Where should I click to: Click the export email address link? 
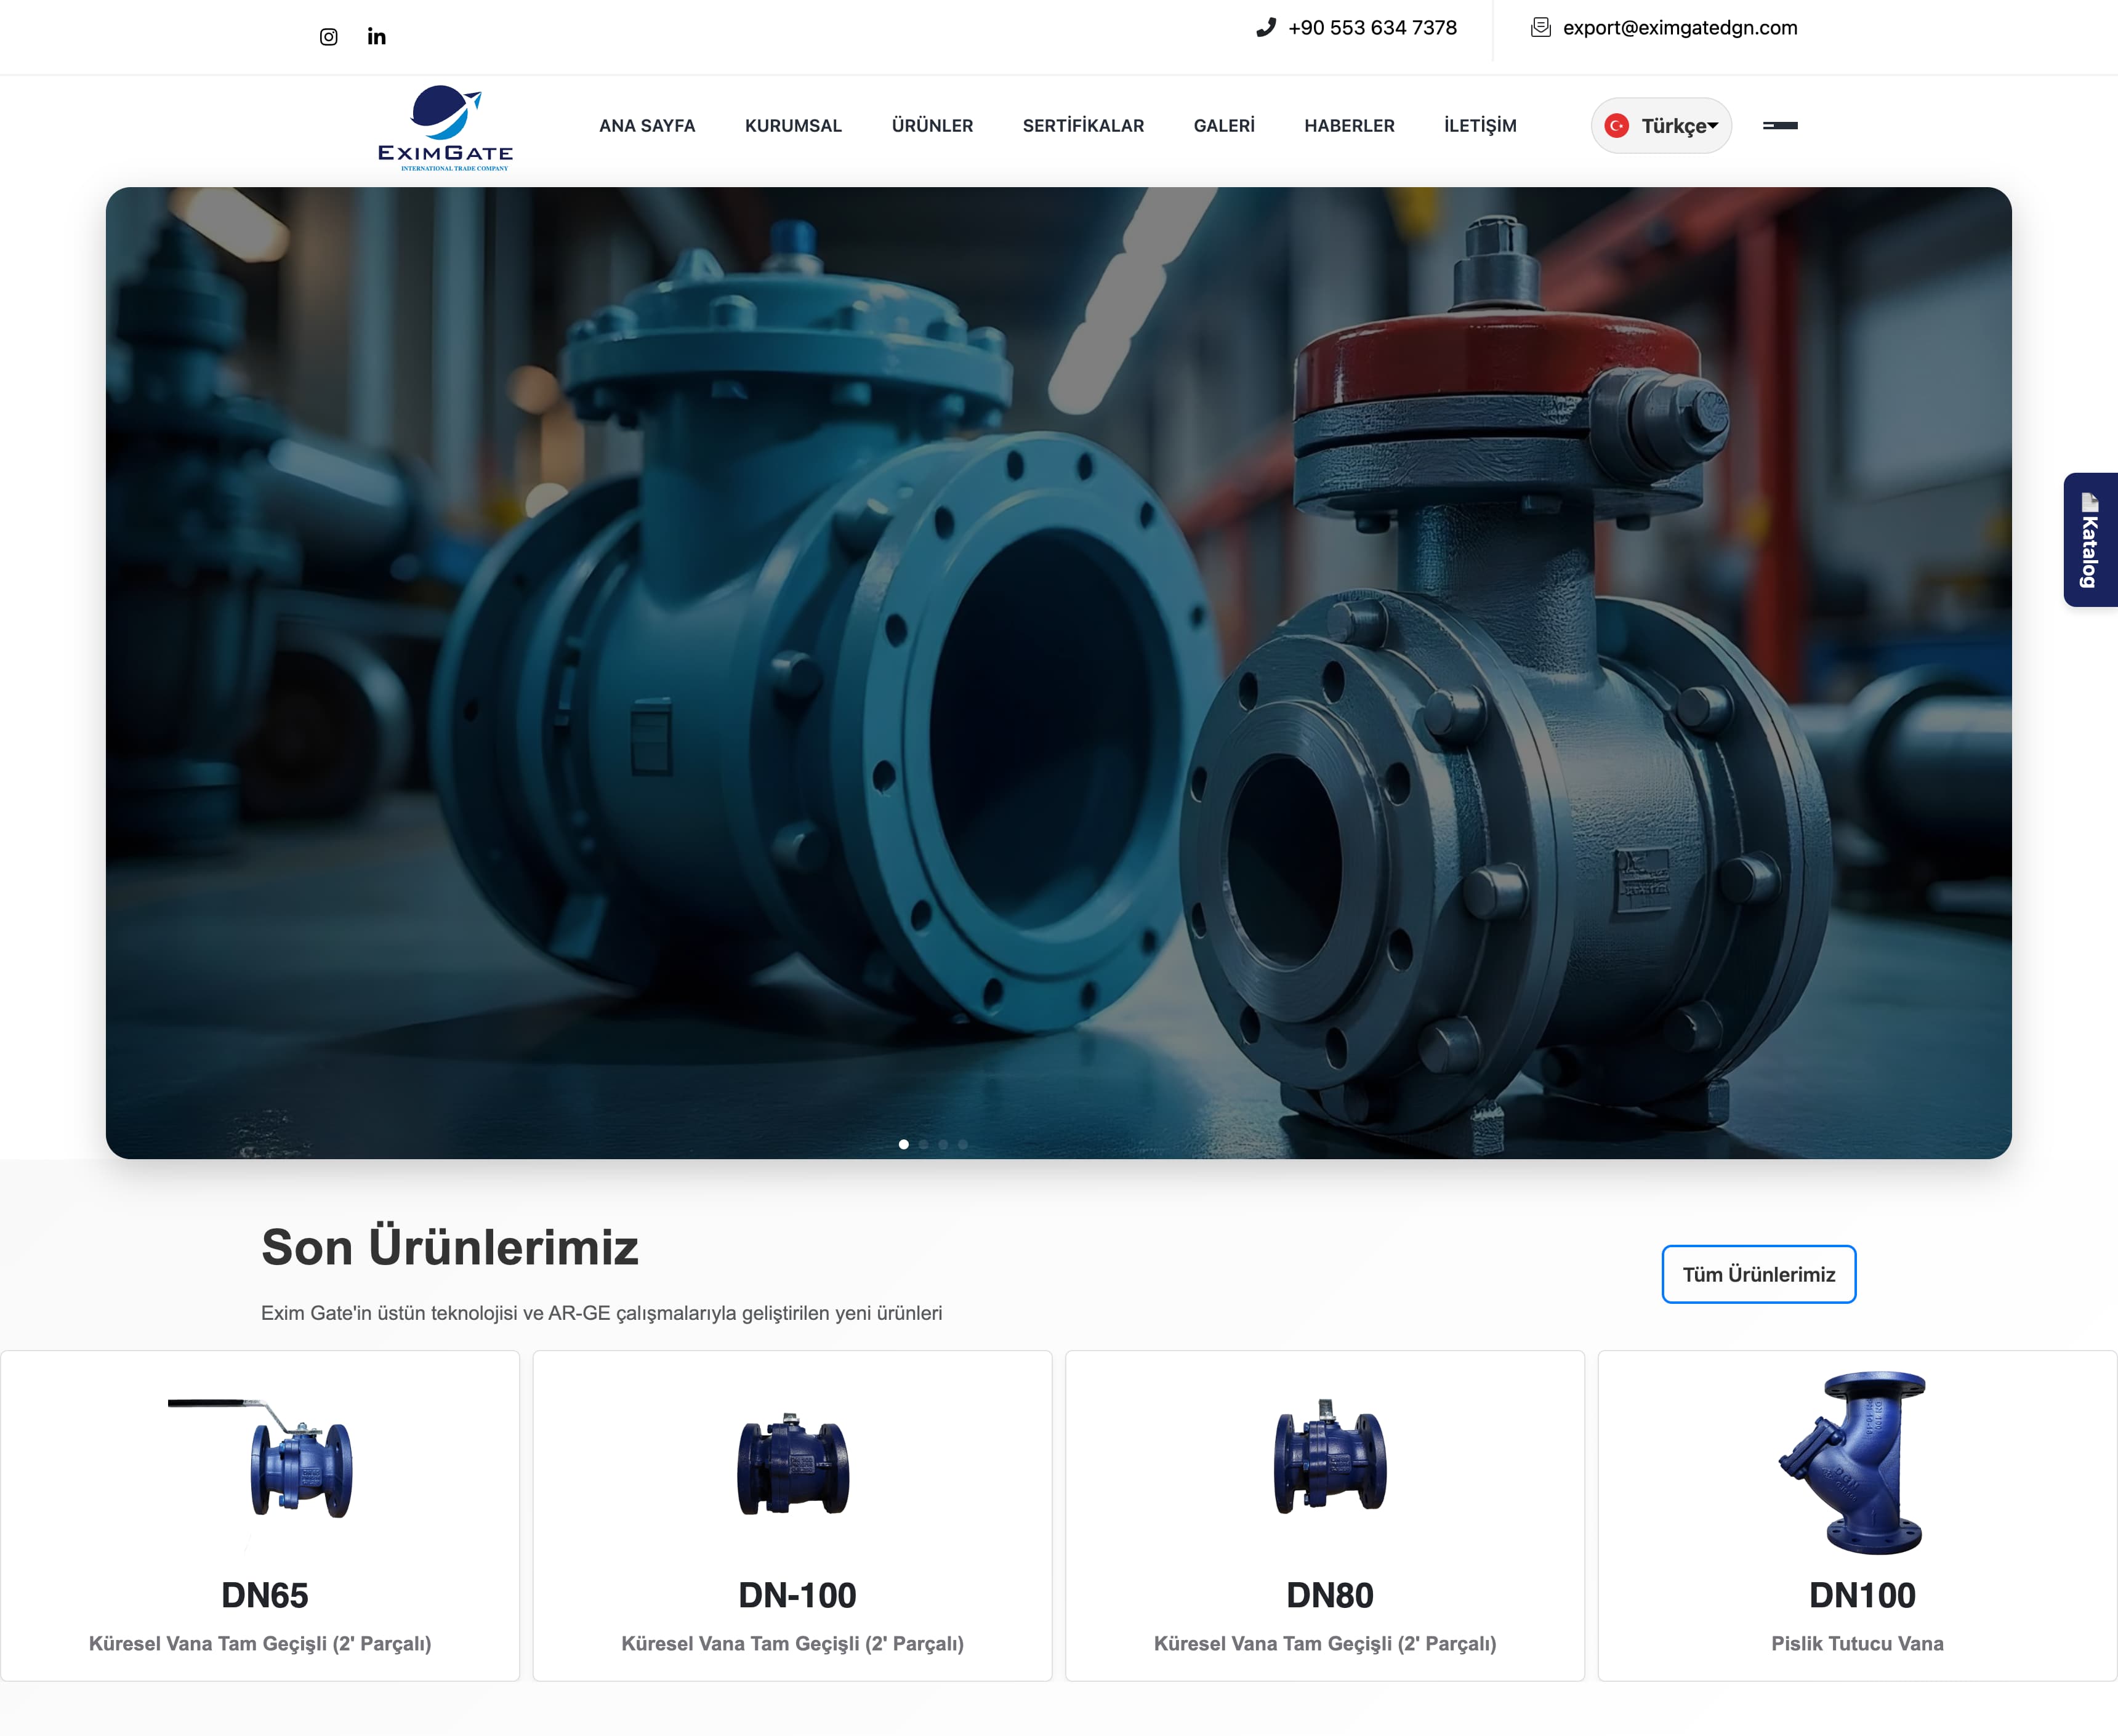[1680, 28]
